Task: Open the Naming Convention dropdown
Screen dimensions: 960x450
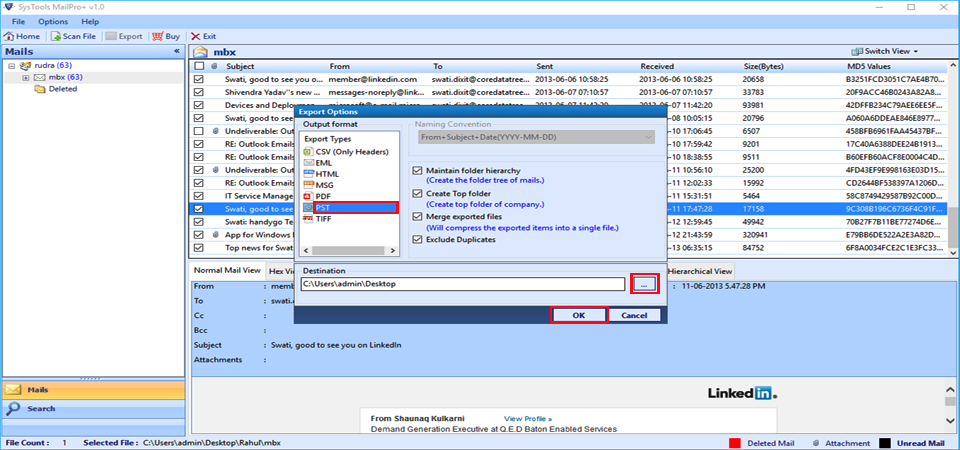Action: pyautogui.click(x=536, y=137)
